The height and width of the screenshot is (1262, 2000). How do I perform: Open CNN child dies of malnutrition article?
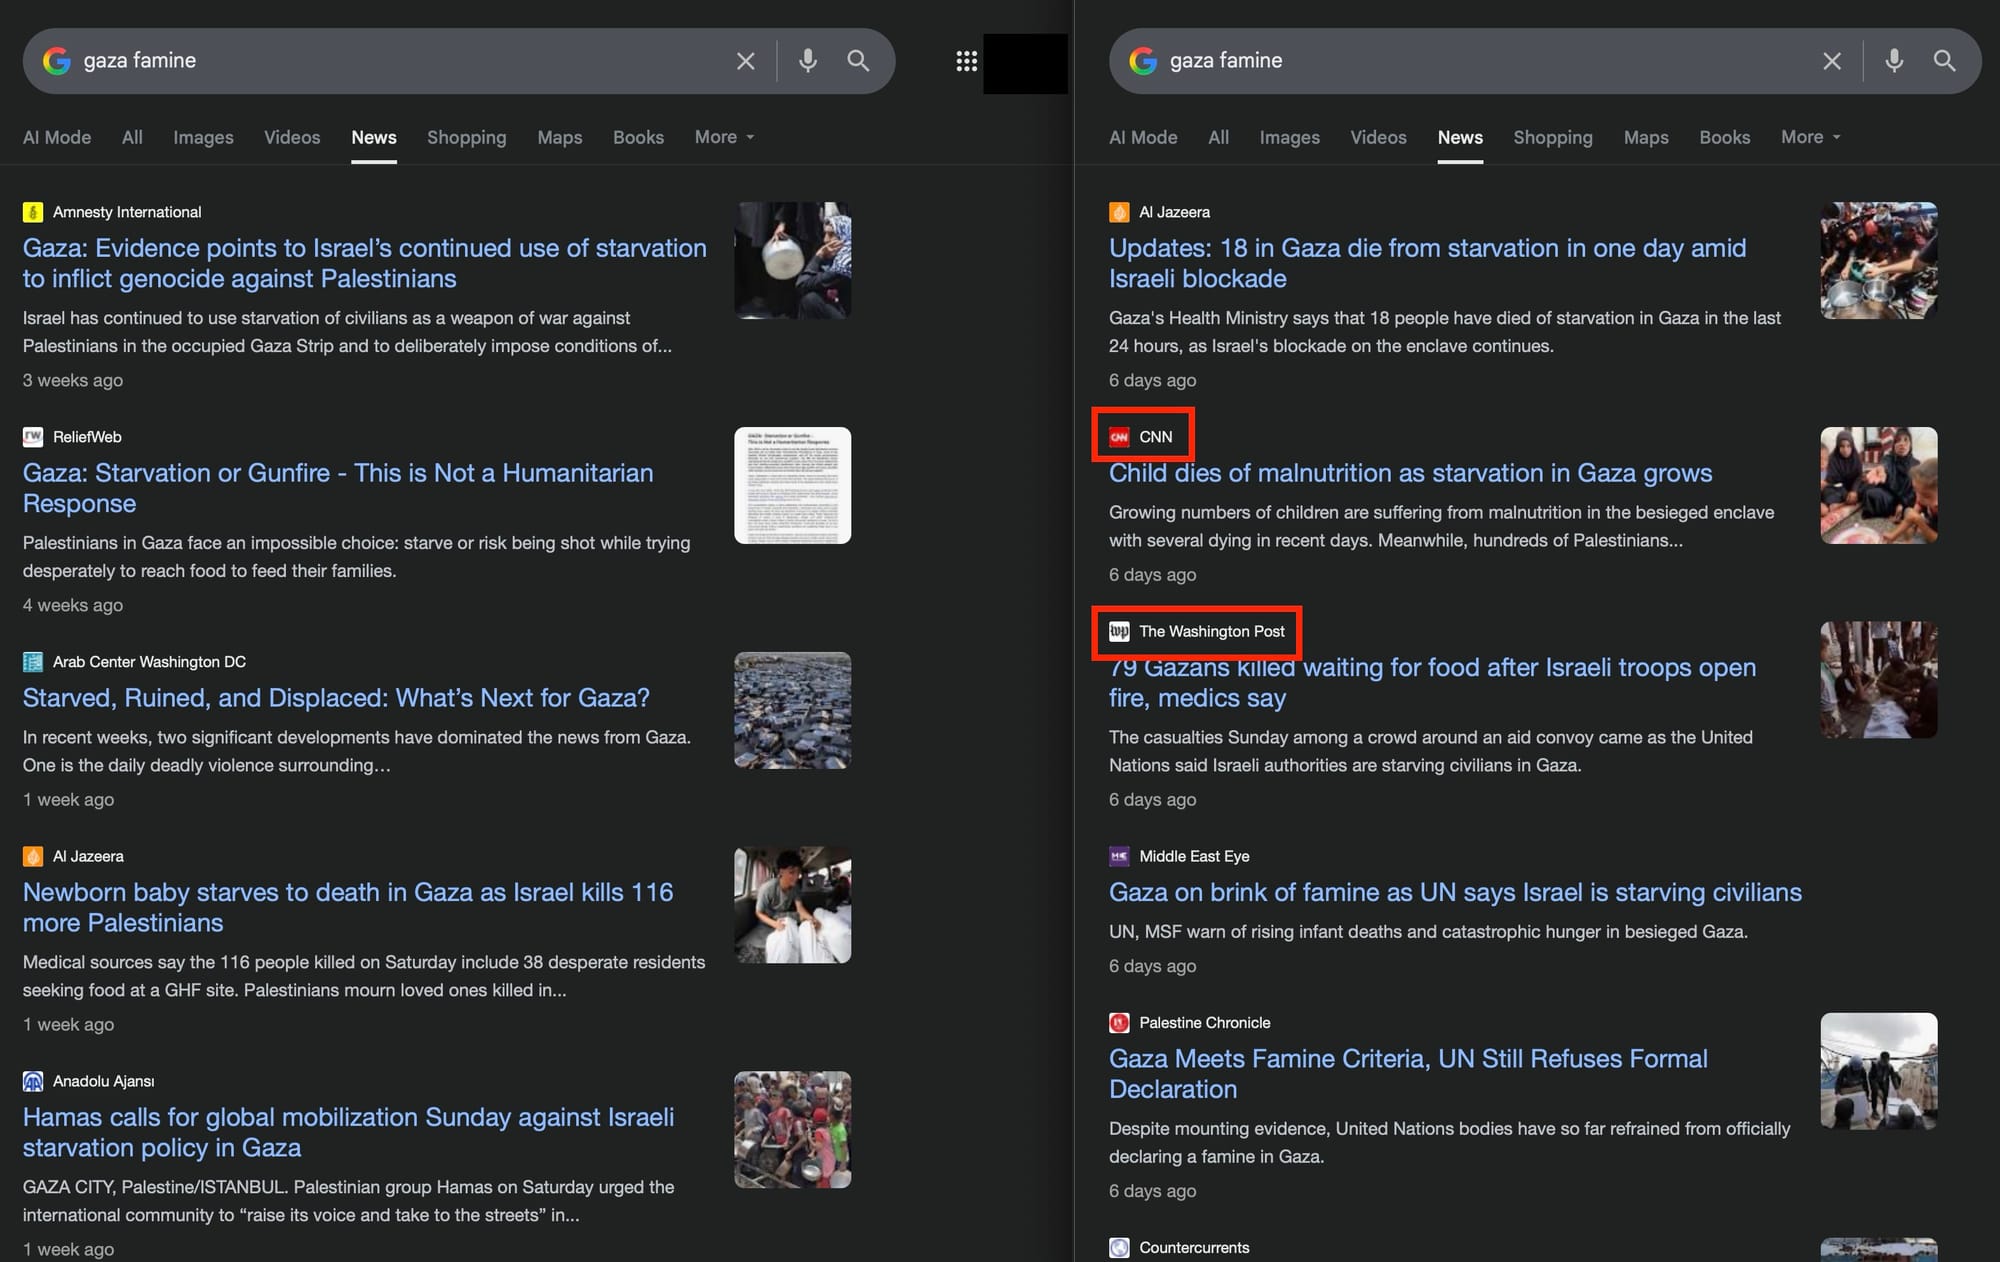coord(1410,473)
